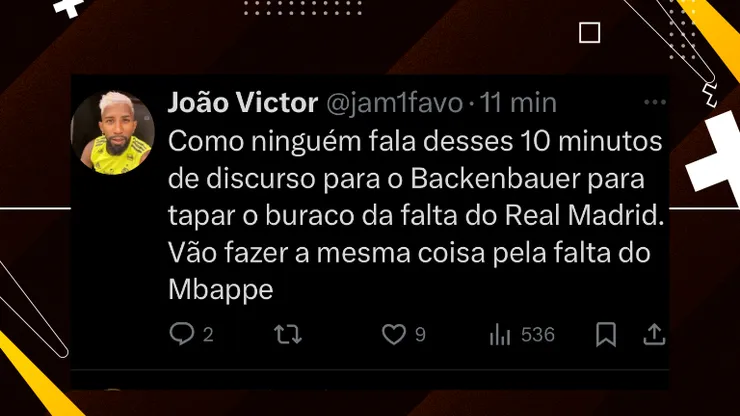Click the João Victor display name
The image size is (740, 416).
click(243, 102)
